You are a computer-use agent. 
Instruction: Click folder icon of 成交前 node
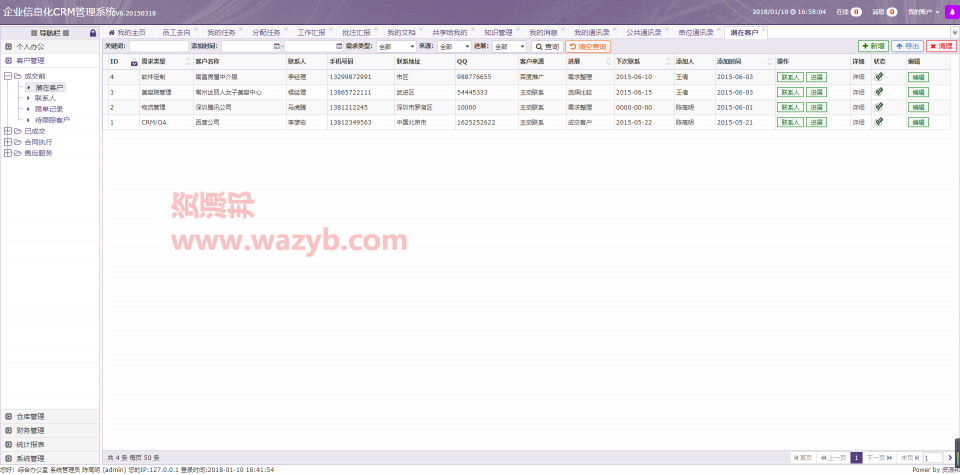click(18, 76)
